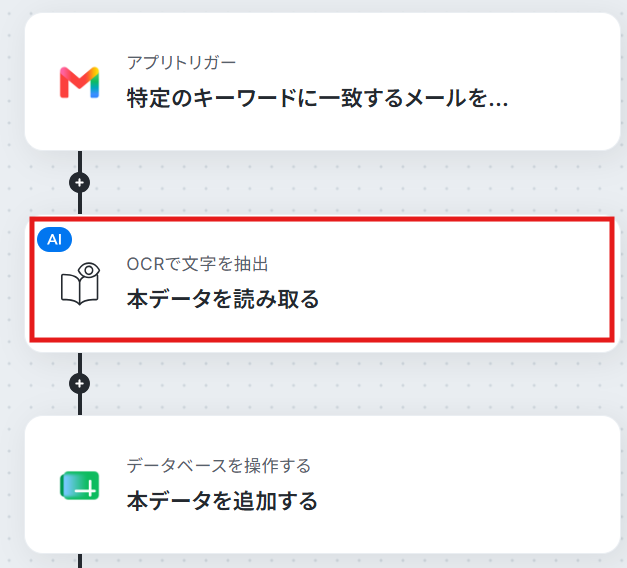
Task: Add a step below the OCR card
Action: point(80,384)
